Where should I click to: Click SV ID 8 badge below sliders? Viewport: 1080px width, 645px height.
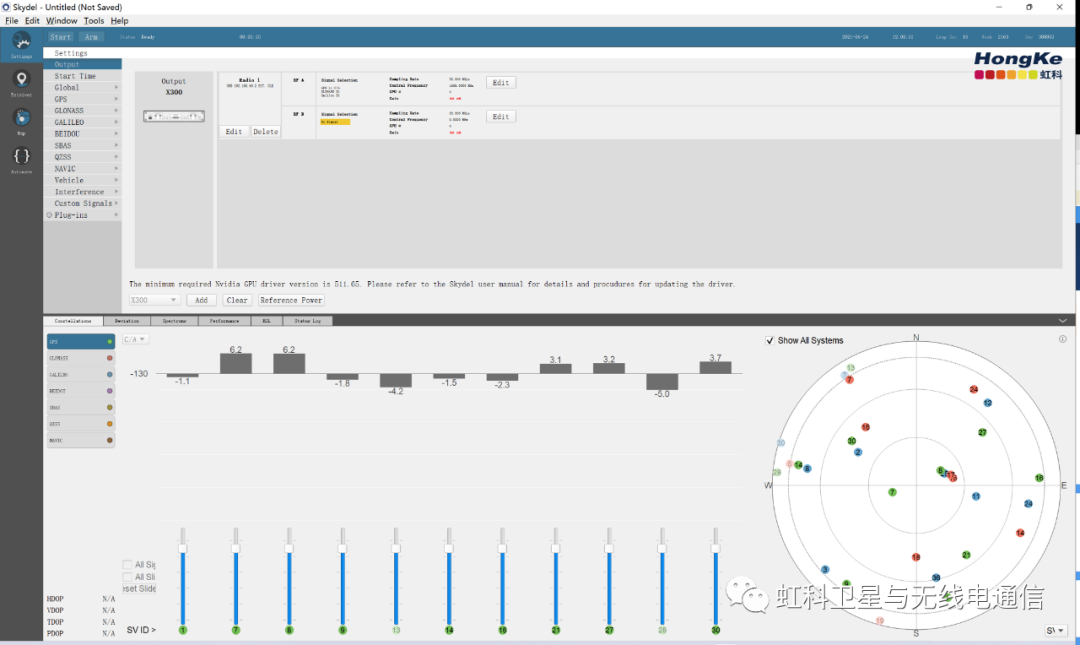pyautogui.click(x=289, y=630)
